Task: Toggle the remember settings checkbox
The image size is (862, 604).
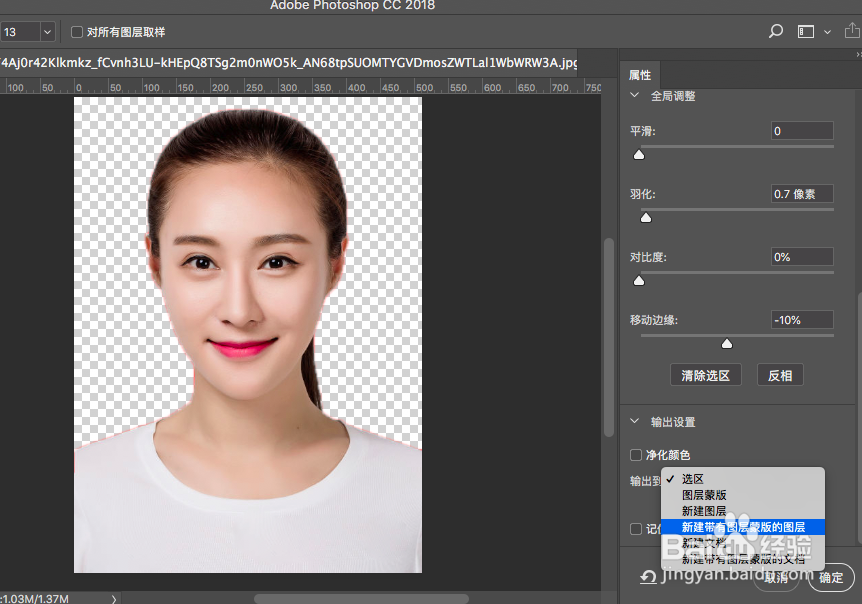Action: [x=636, y=529]
